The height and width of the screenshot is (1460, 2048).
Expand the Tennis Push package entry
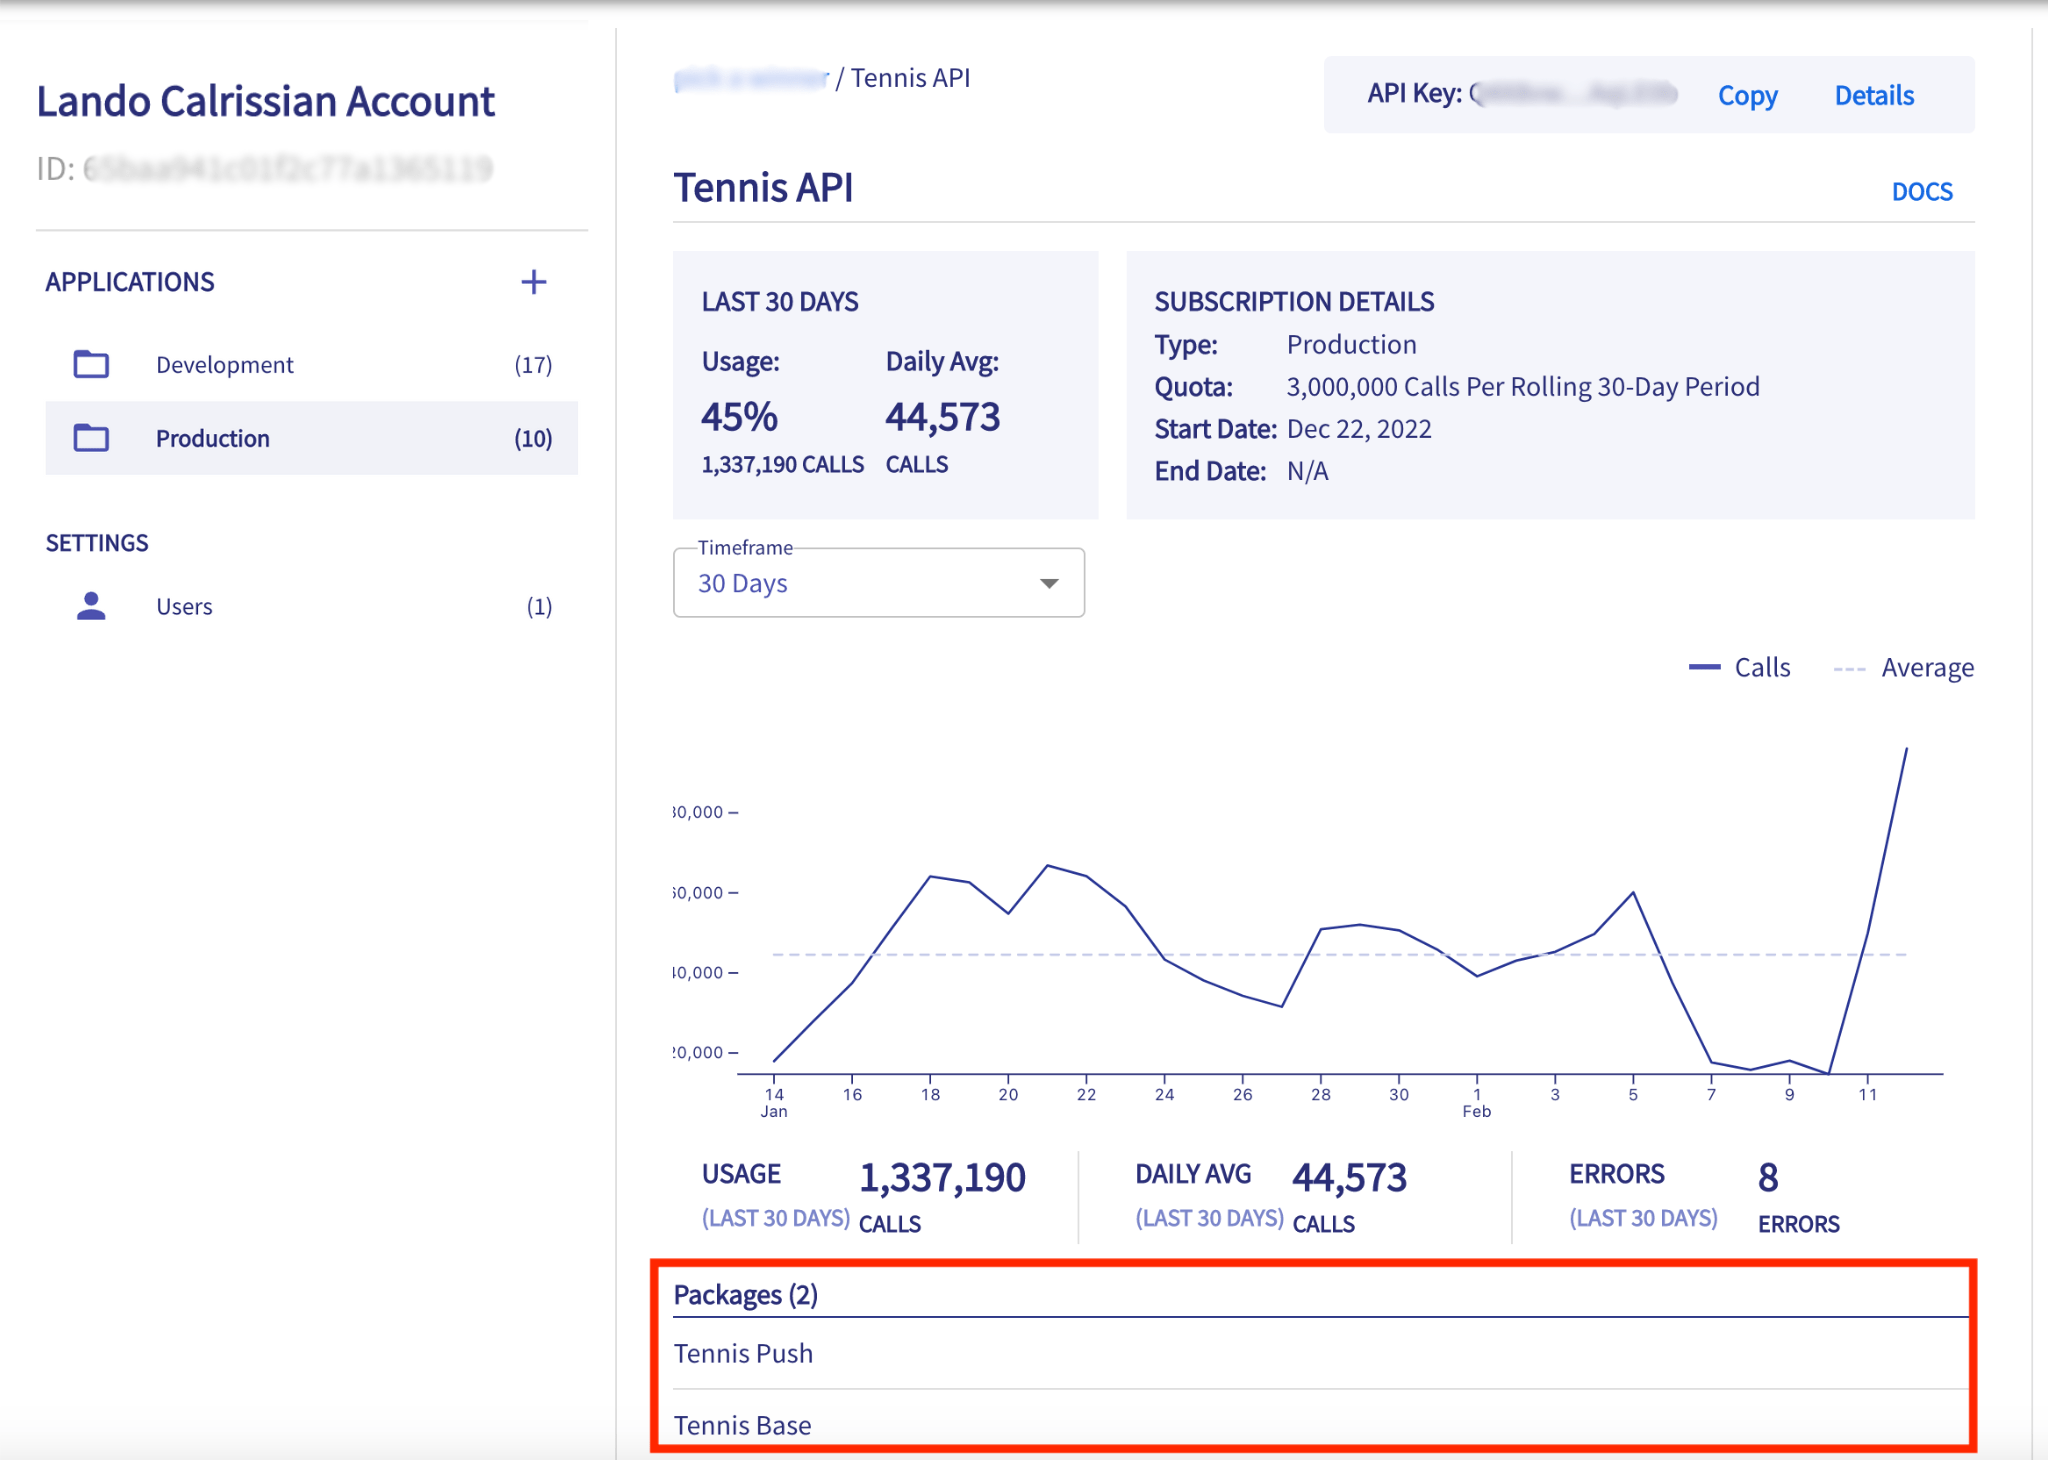[x=745, y=1353]
